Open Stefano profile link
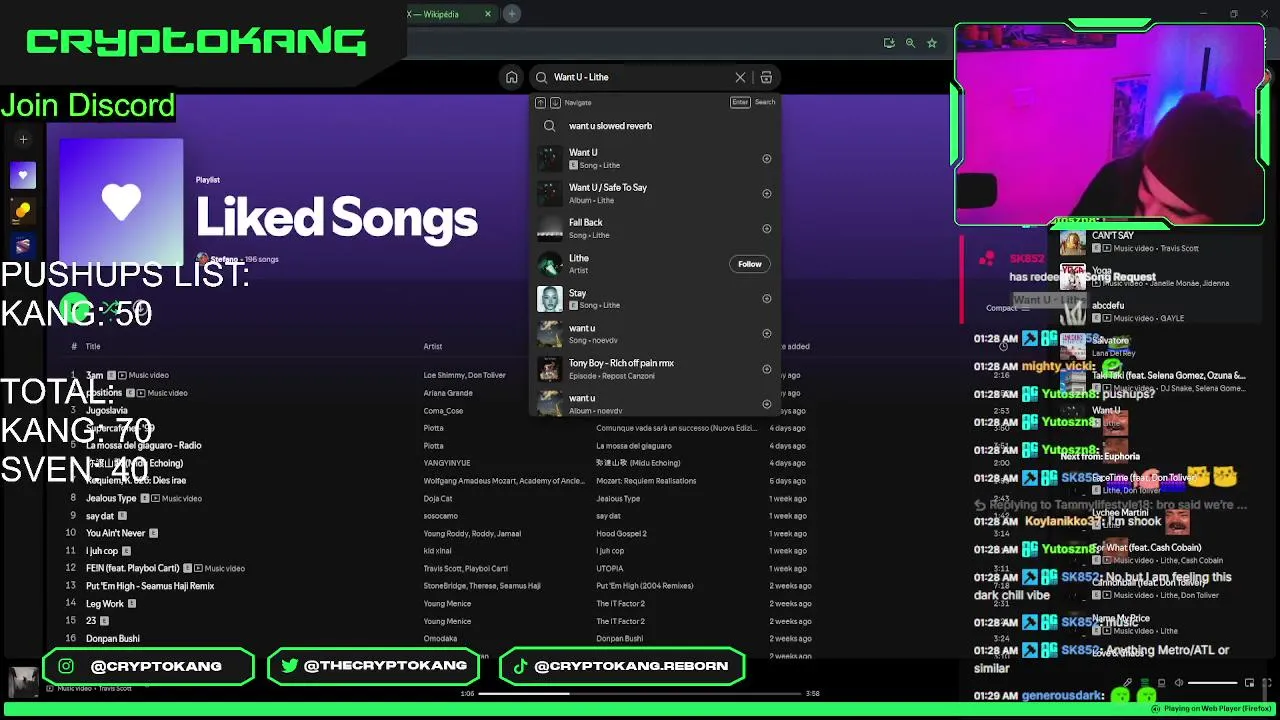This screenshot has height=720, width=1280. click(225, 259)
